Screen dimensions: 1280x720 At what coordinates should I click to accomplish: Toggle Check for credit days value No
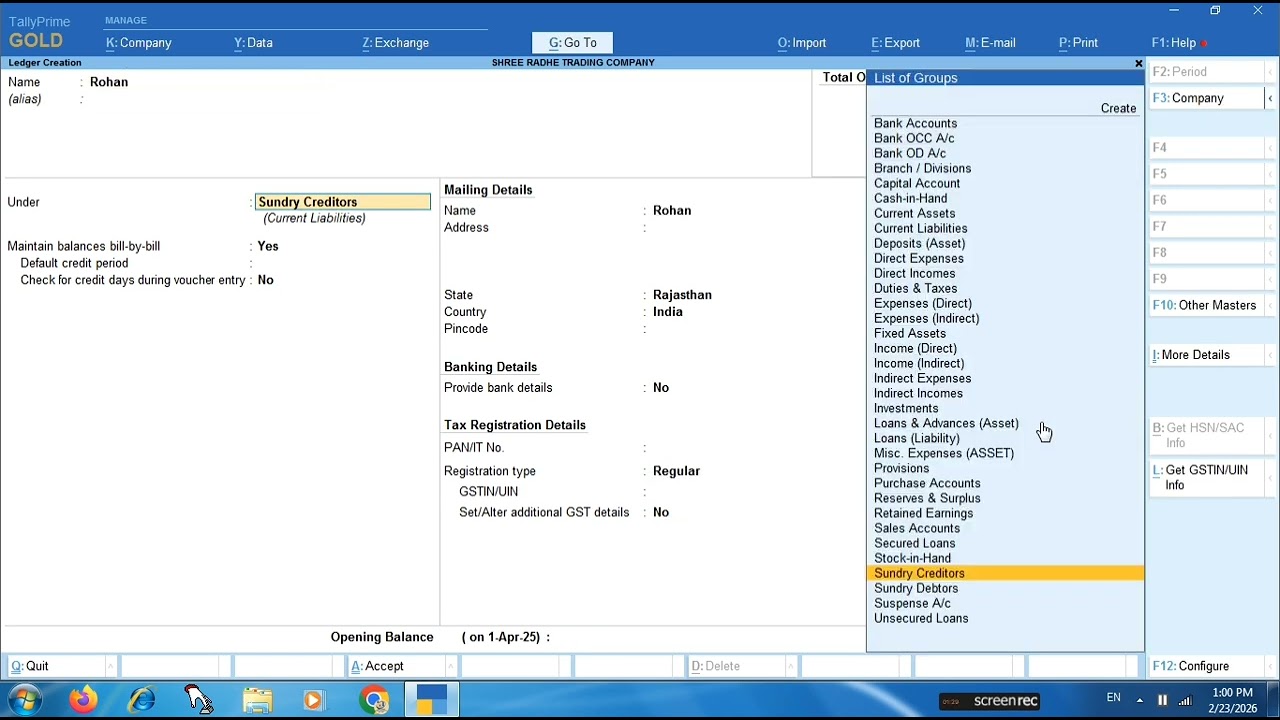(x=265, y=280)
